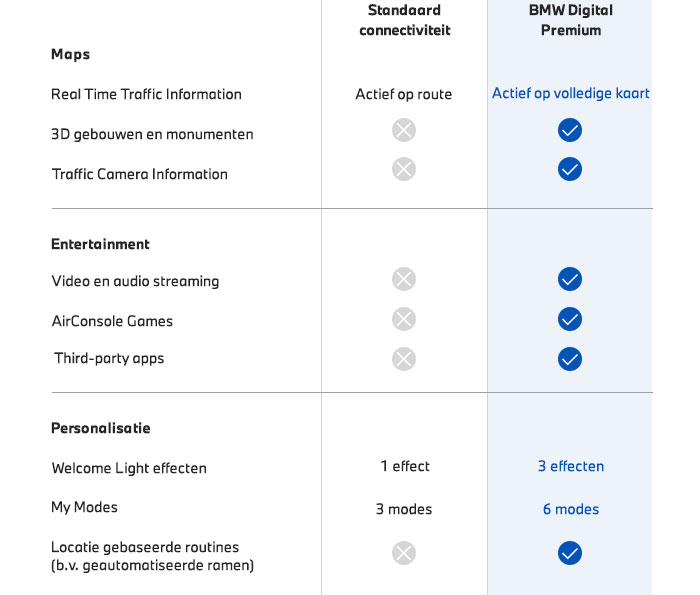The height and width of the screenshot is (595, 700).
Task: Click the '3 effecten' Premium value
Action: point(571,466)
